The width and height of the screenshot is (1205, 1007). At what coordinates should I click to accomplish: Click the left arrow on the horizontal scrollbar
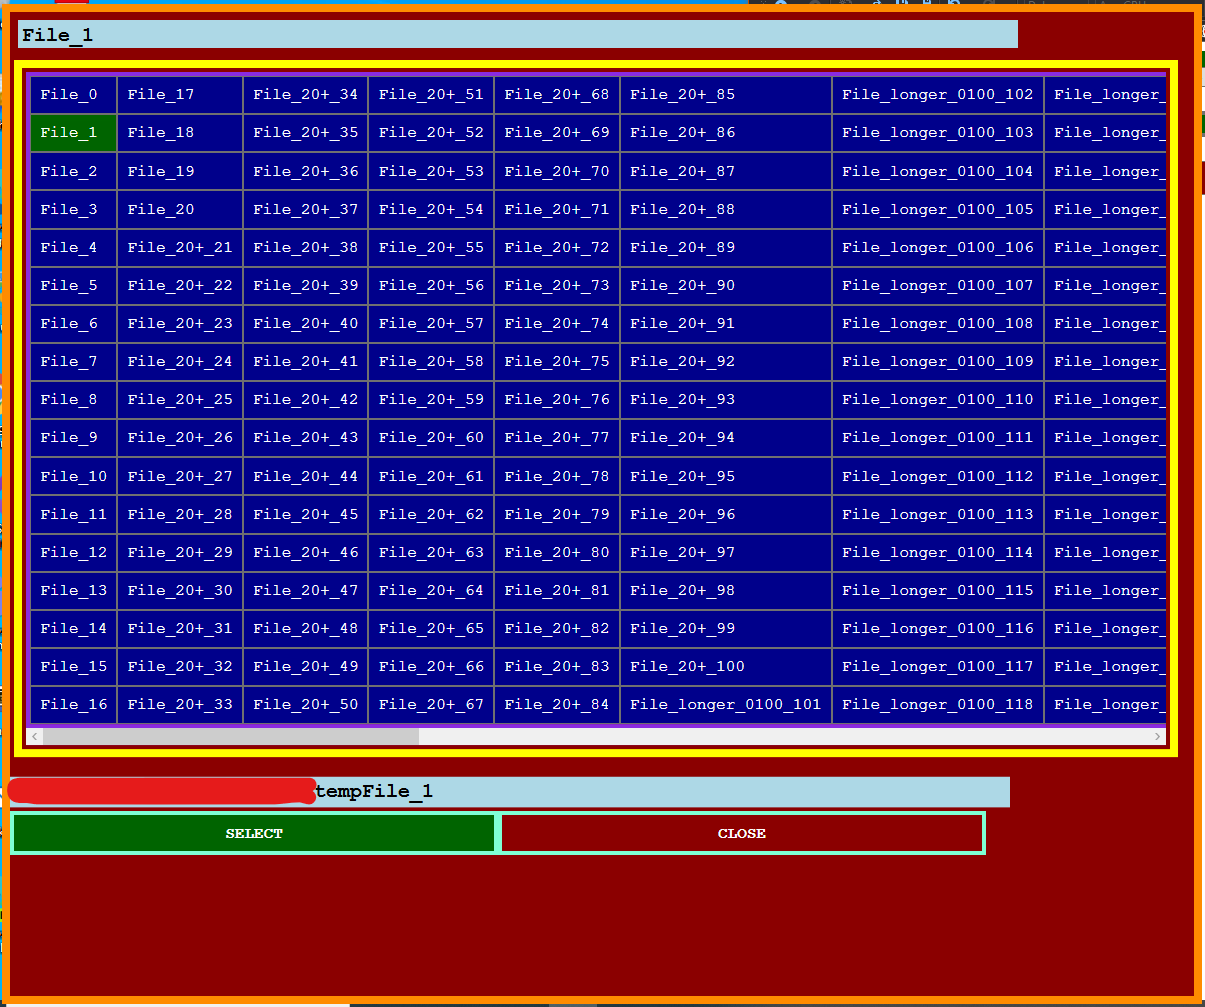(35, 736)
